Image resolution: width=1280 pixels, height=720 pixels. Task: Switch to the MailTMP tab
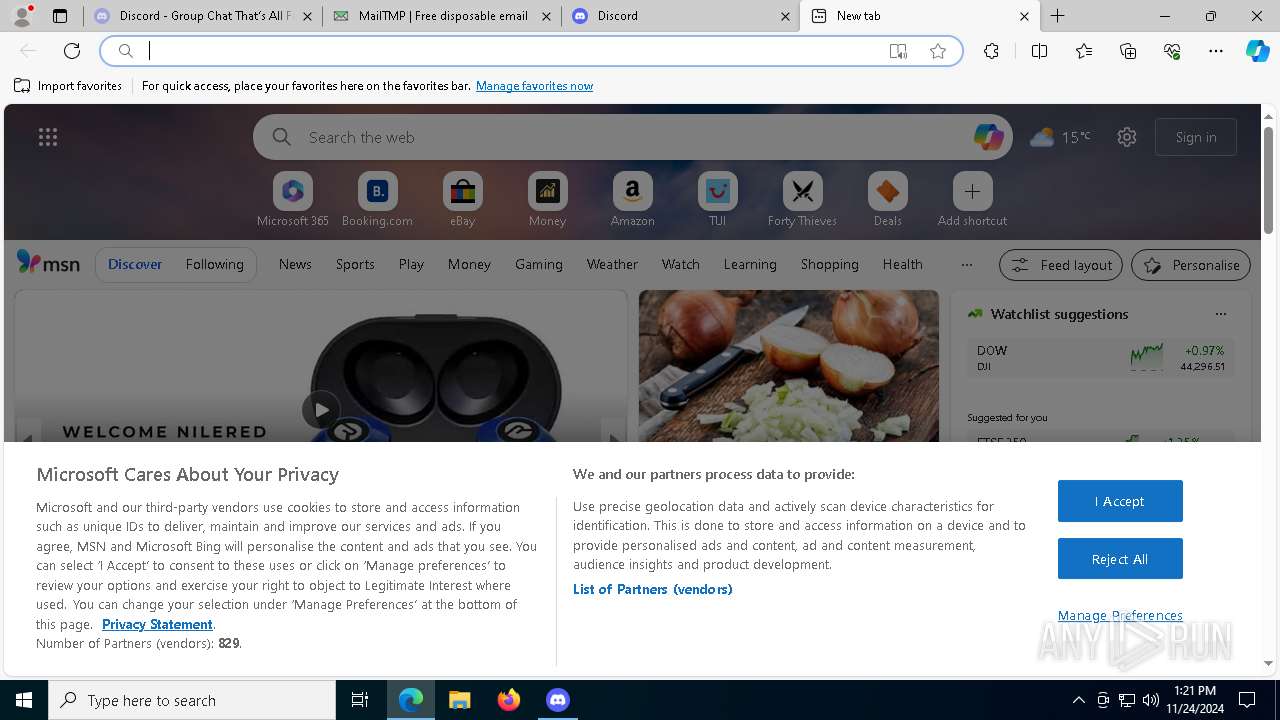click(441, 16)
